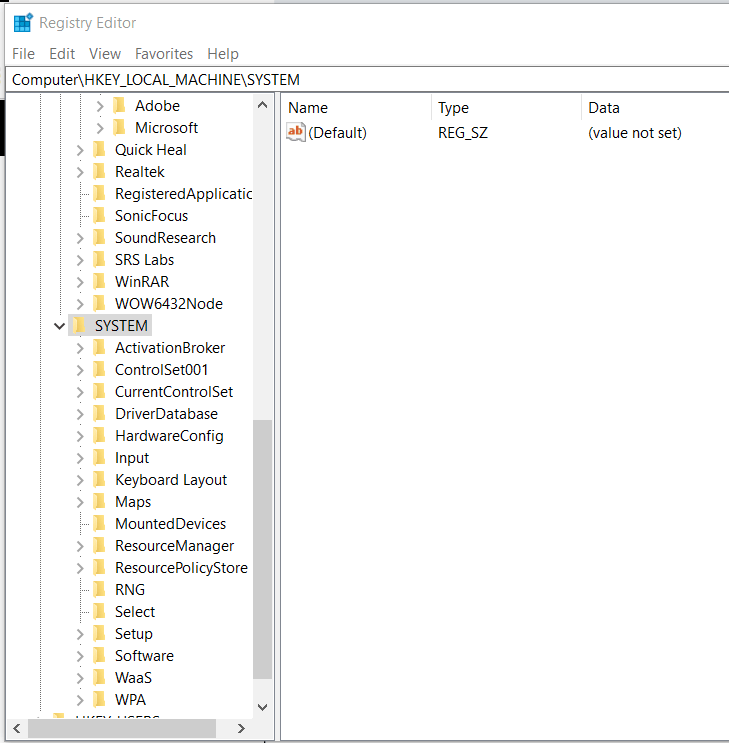729x743 pixels.
Task: Click the MountedDevices folder icon
Action: (x=100, y=523)
